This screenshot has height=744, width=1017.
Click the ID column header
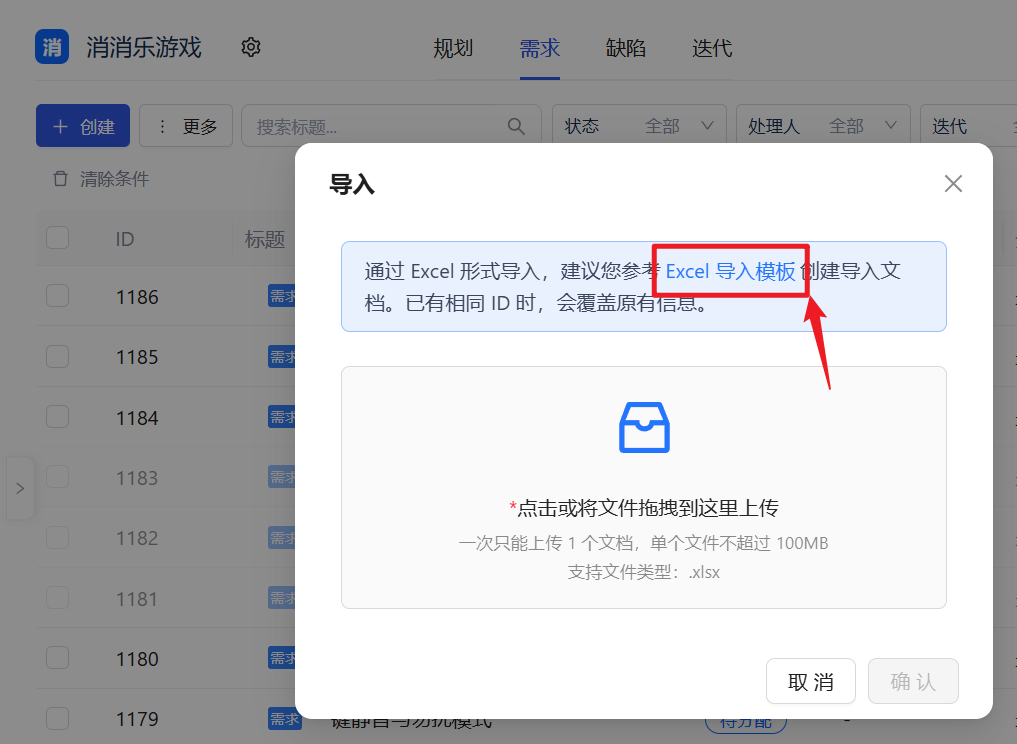pyautogui.click(x=125, y=239)
